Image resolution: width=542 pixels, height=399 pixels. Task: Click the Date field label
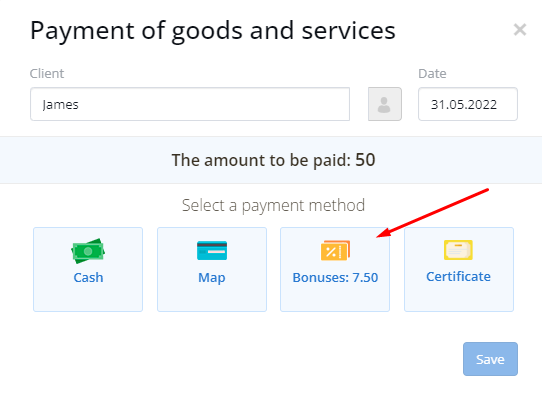[432, 73]
